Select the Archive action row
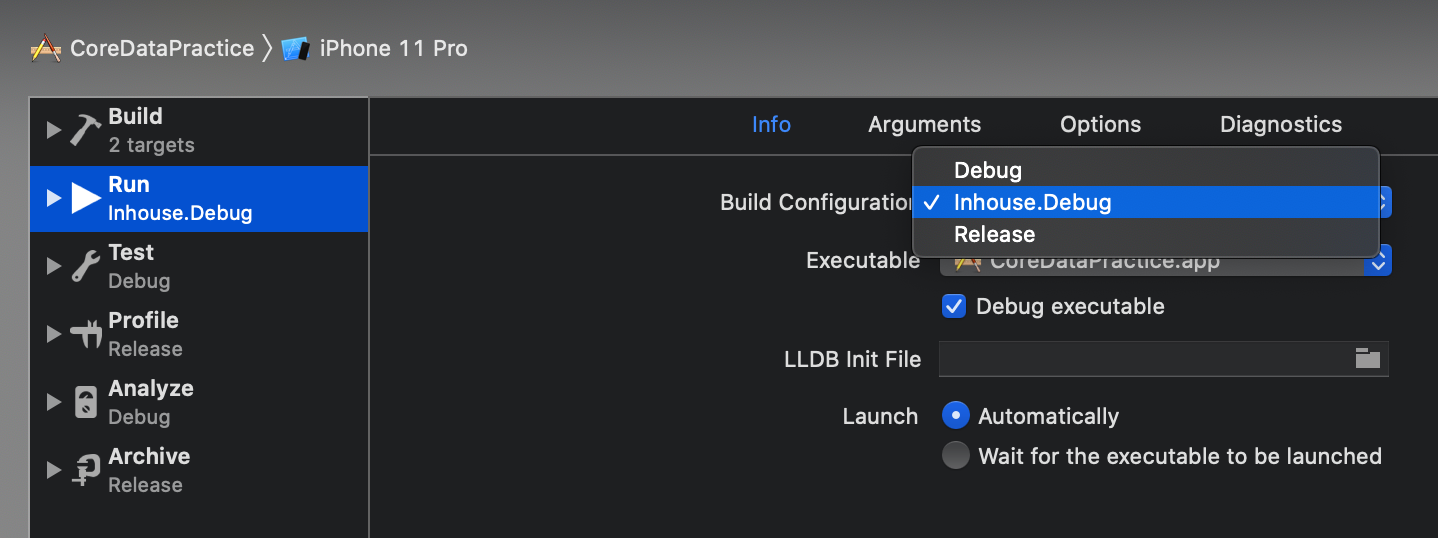 point(200,470)
